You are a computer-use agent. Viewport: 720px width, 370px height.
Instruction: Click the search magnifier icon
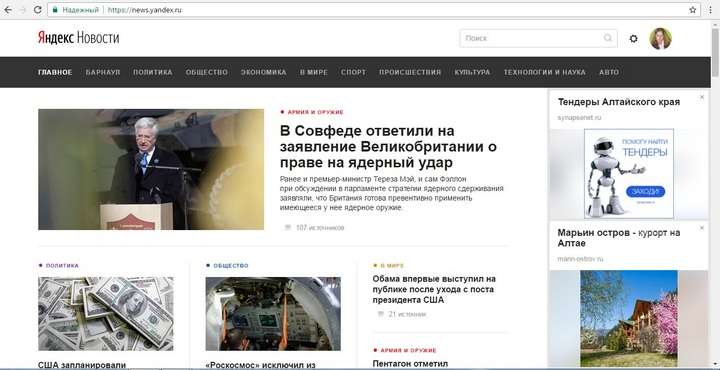(608, 38)
